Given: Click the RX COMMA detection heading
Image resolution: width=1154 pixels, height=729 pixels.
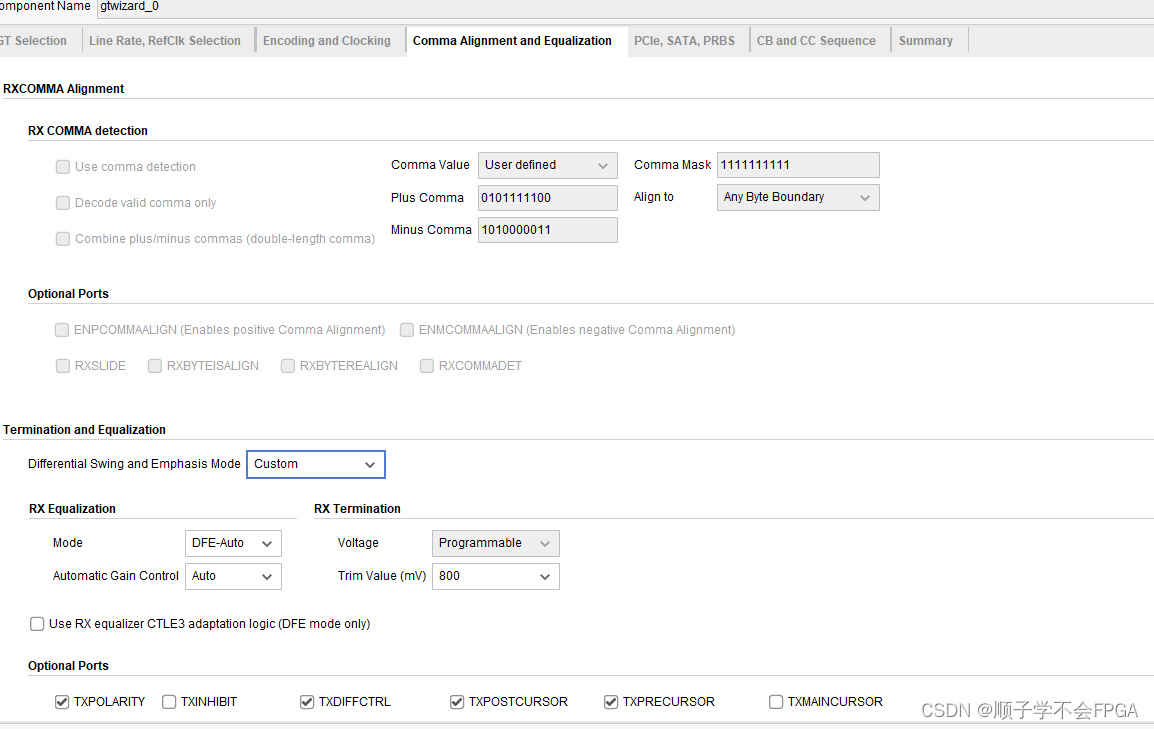Looking at the screenshot, I should click(x=88, y=131).
